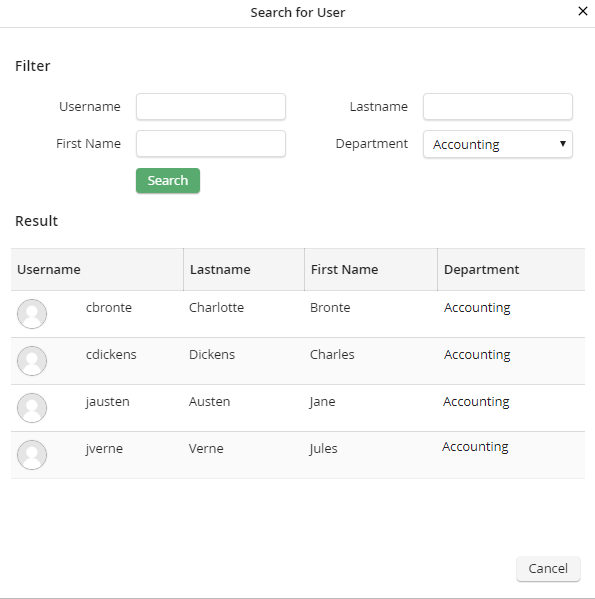Click the avatar icon for jausten
The width and height of the screenshot is (595, 599).
32,408
